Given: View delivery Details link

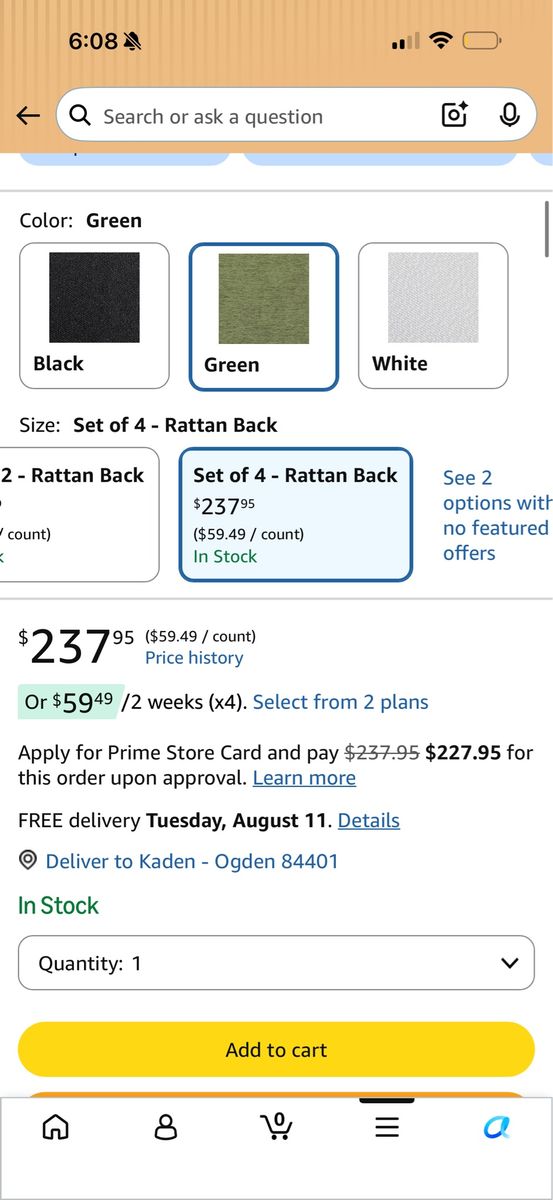Looking at the screenshot, I should pos(369,821).
